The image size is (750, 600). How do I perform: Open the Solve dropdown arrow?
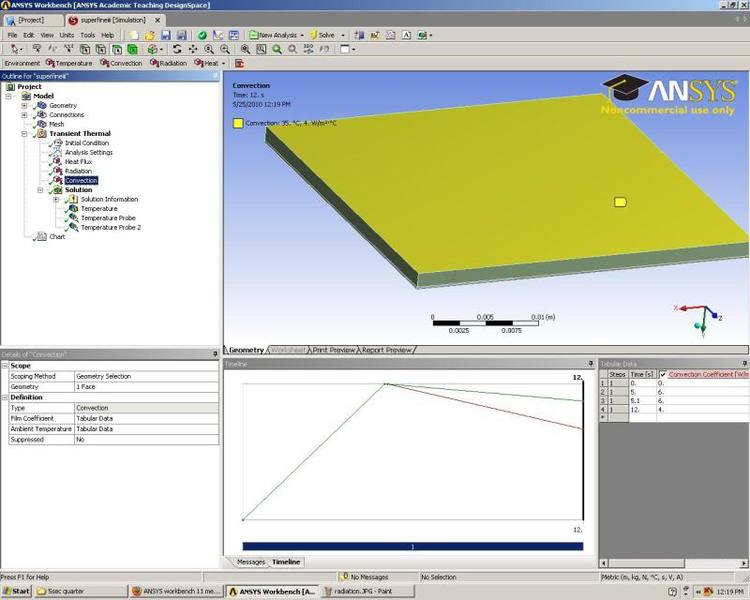tap(342, 35)
